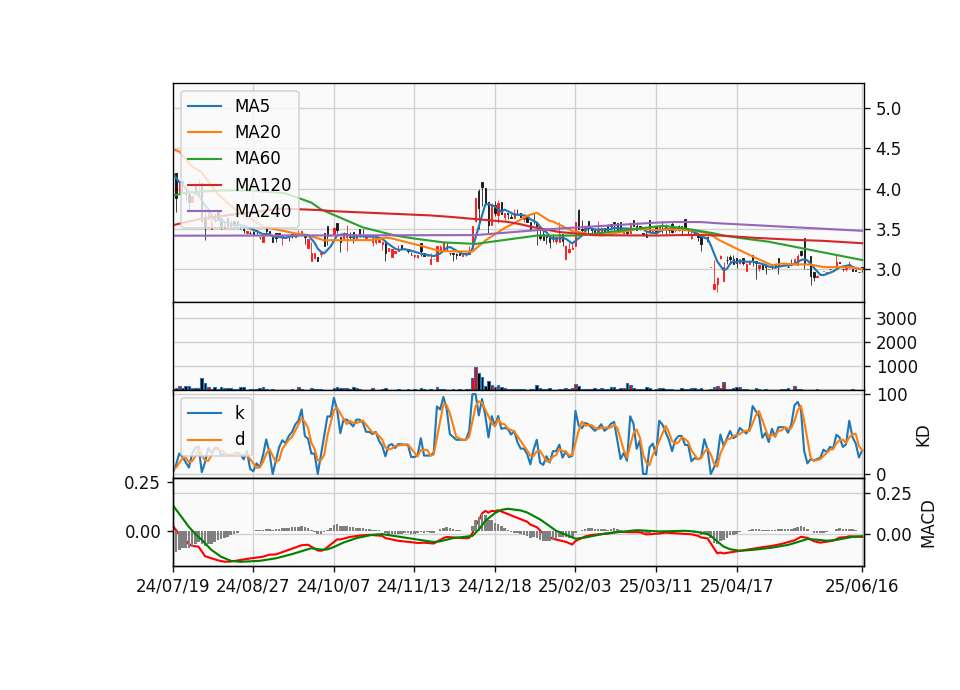
Task: Click the 3.5 price axis tick
Action: (x=888, y=231)
